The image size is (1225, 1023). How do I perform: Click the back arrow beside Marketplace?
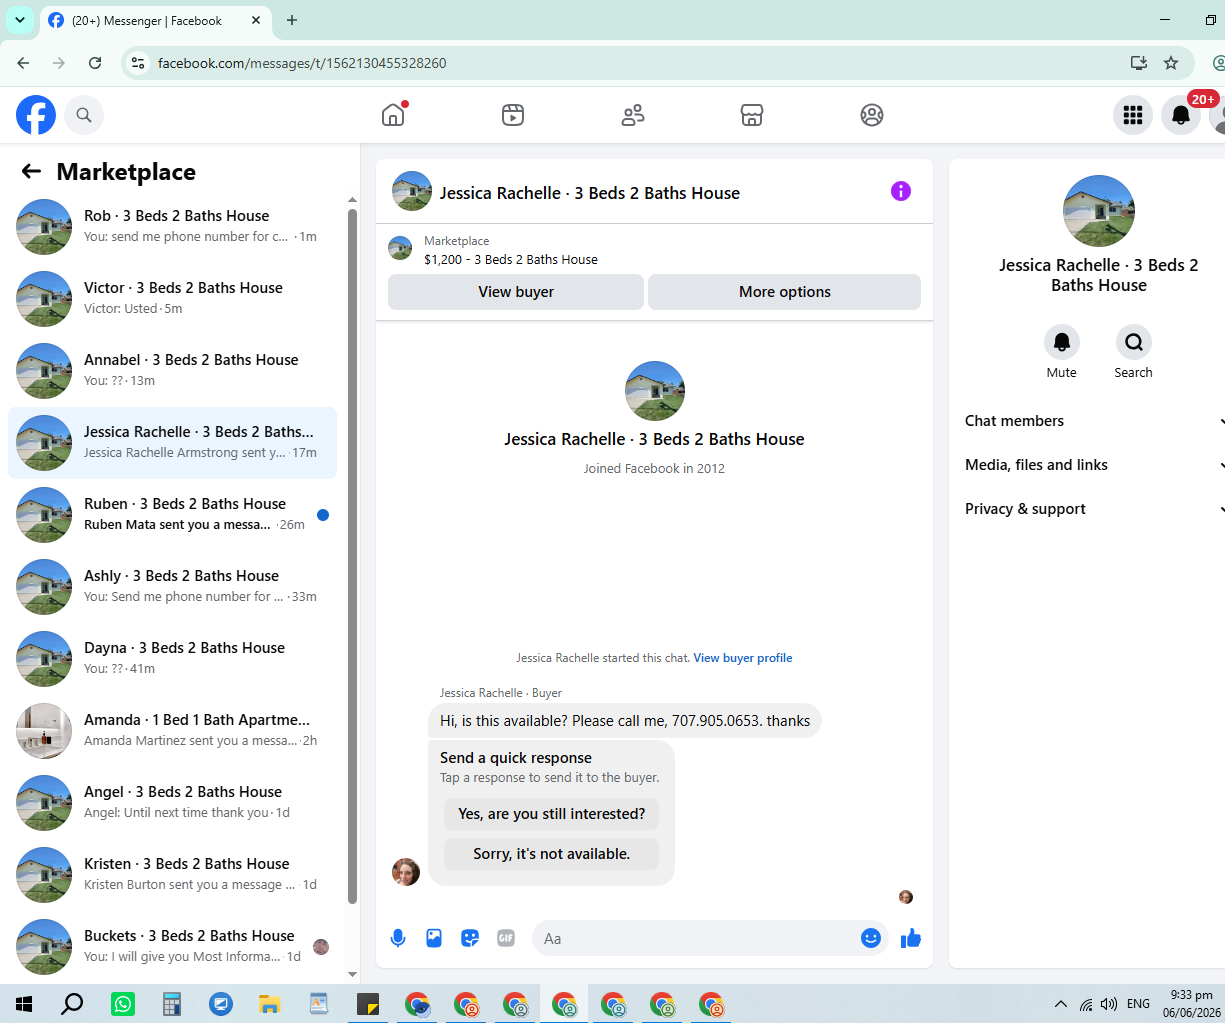point(31,171)
